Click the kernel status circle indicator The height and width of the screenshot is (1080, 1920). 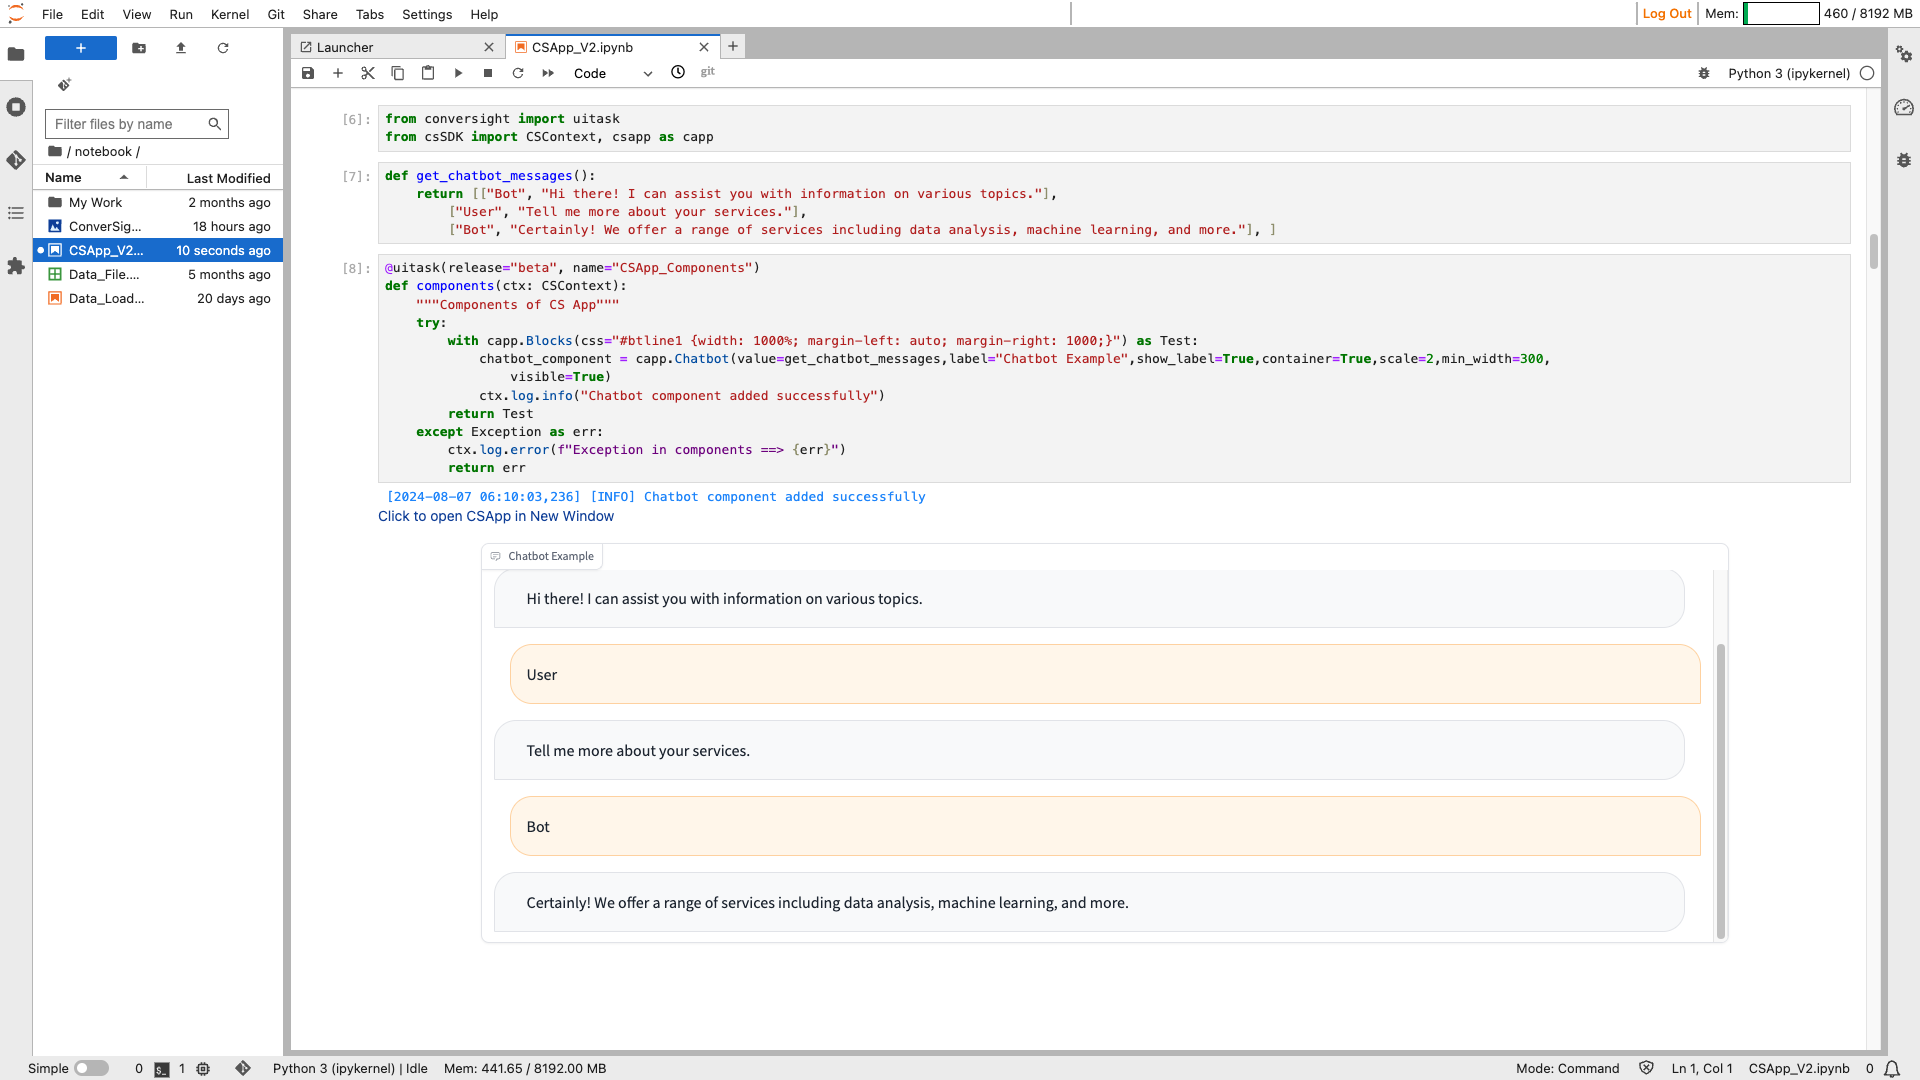[1867, 73]
